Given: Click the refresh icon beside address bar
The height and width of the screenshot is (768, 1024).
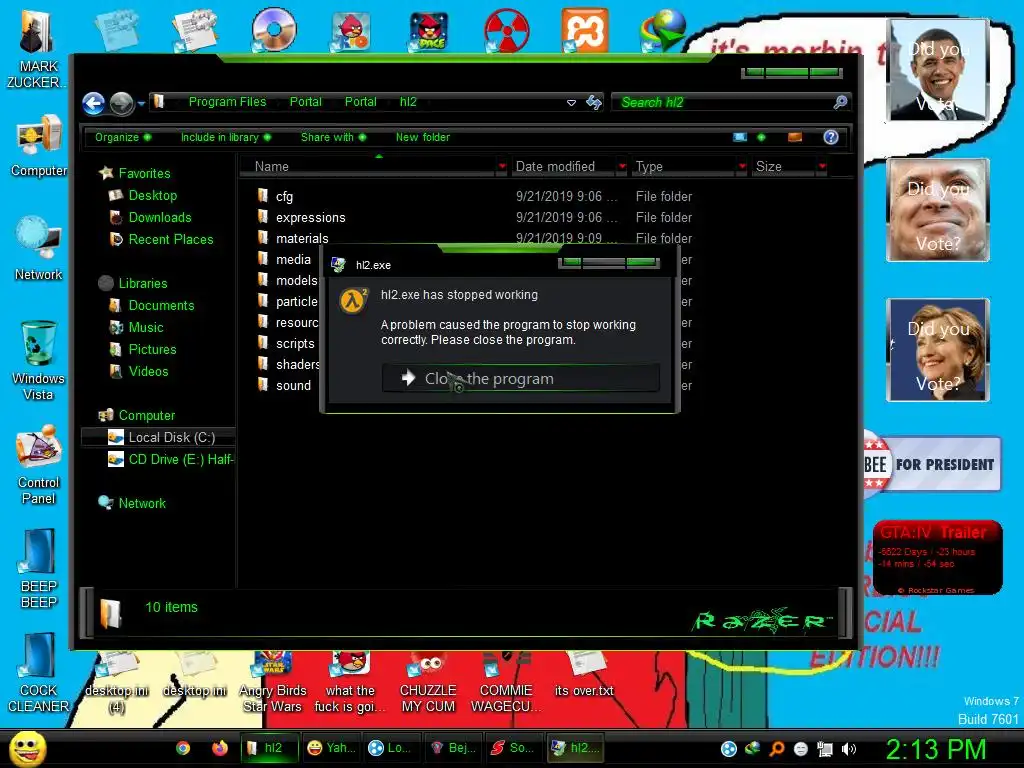Looking at the screenshot, I should [594, 103].
